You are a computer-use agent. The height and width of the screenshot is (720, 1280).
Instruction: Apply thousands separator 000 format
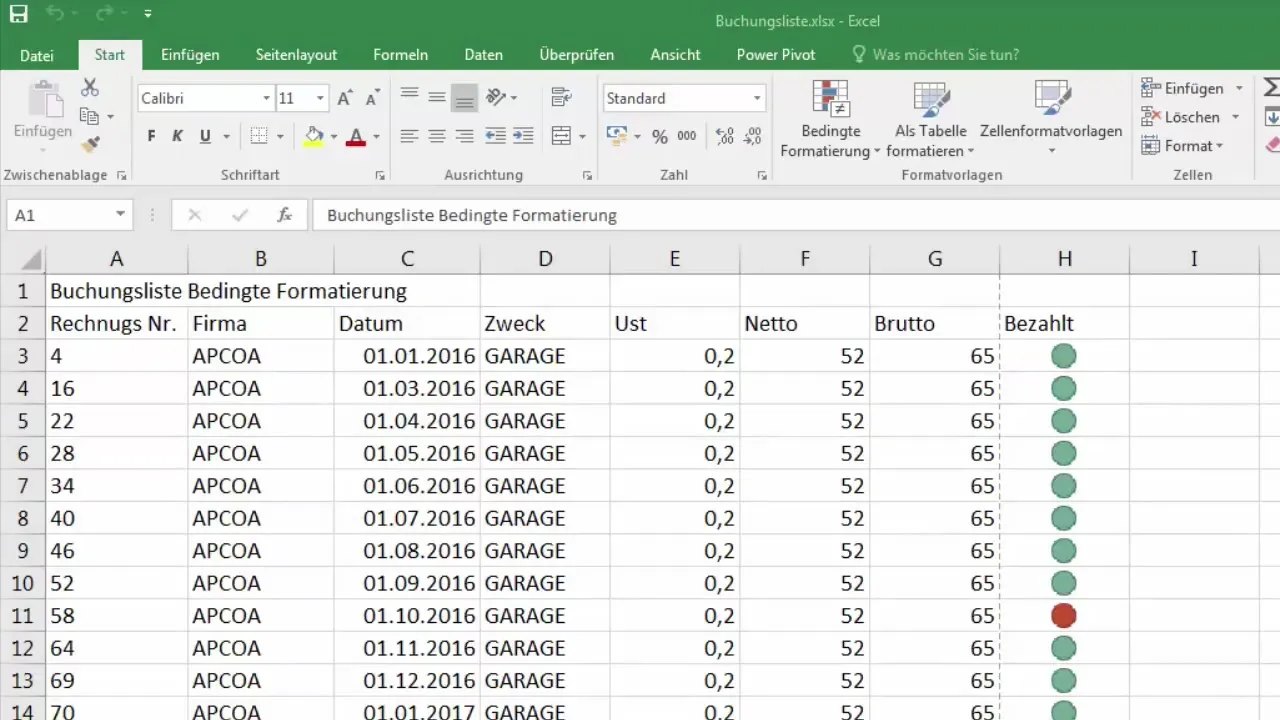(687, 136)
